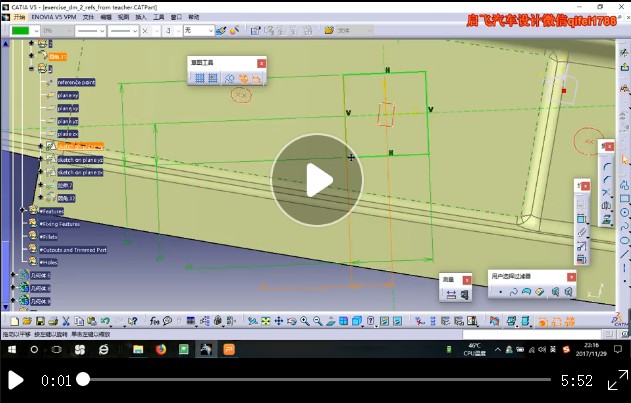Open the ENOVIA V5 VPM menu
Viewport: 631px width, 403px height.
click(x=54, y=17)
